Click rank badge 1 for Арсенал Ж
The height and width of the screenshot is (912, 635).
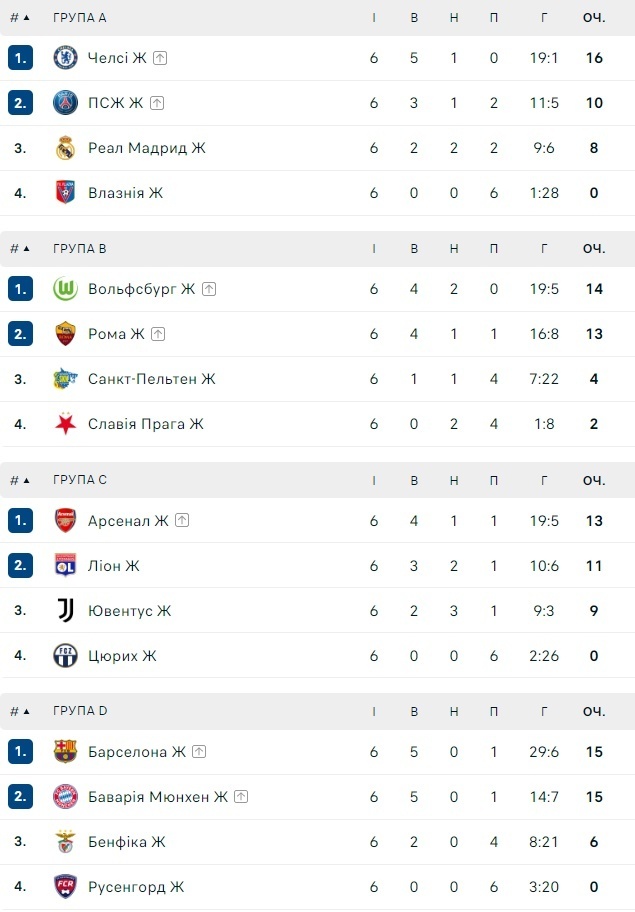pos(20,520)
